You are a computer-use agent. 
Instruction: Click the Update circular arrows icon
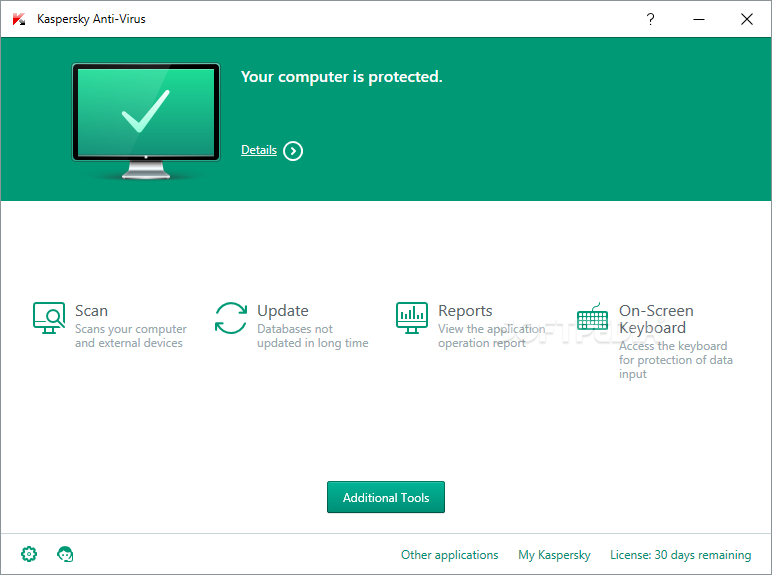tap(231, 318)
